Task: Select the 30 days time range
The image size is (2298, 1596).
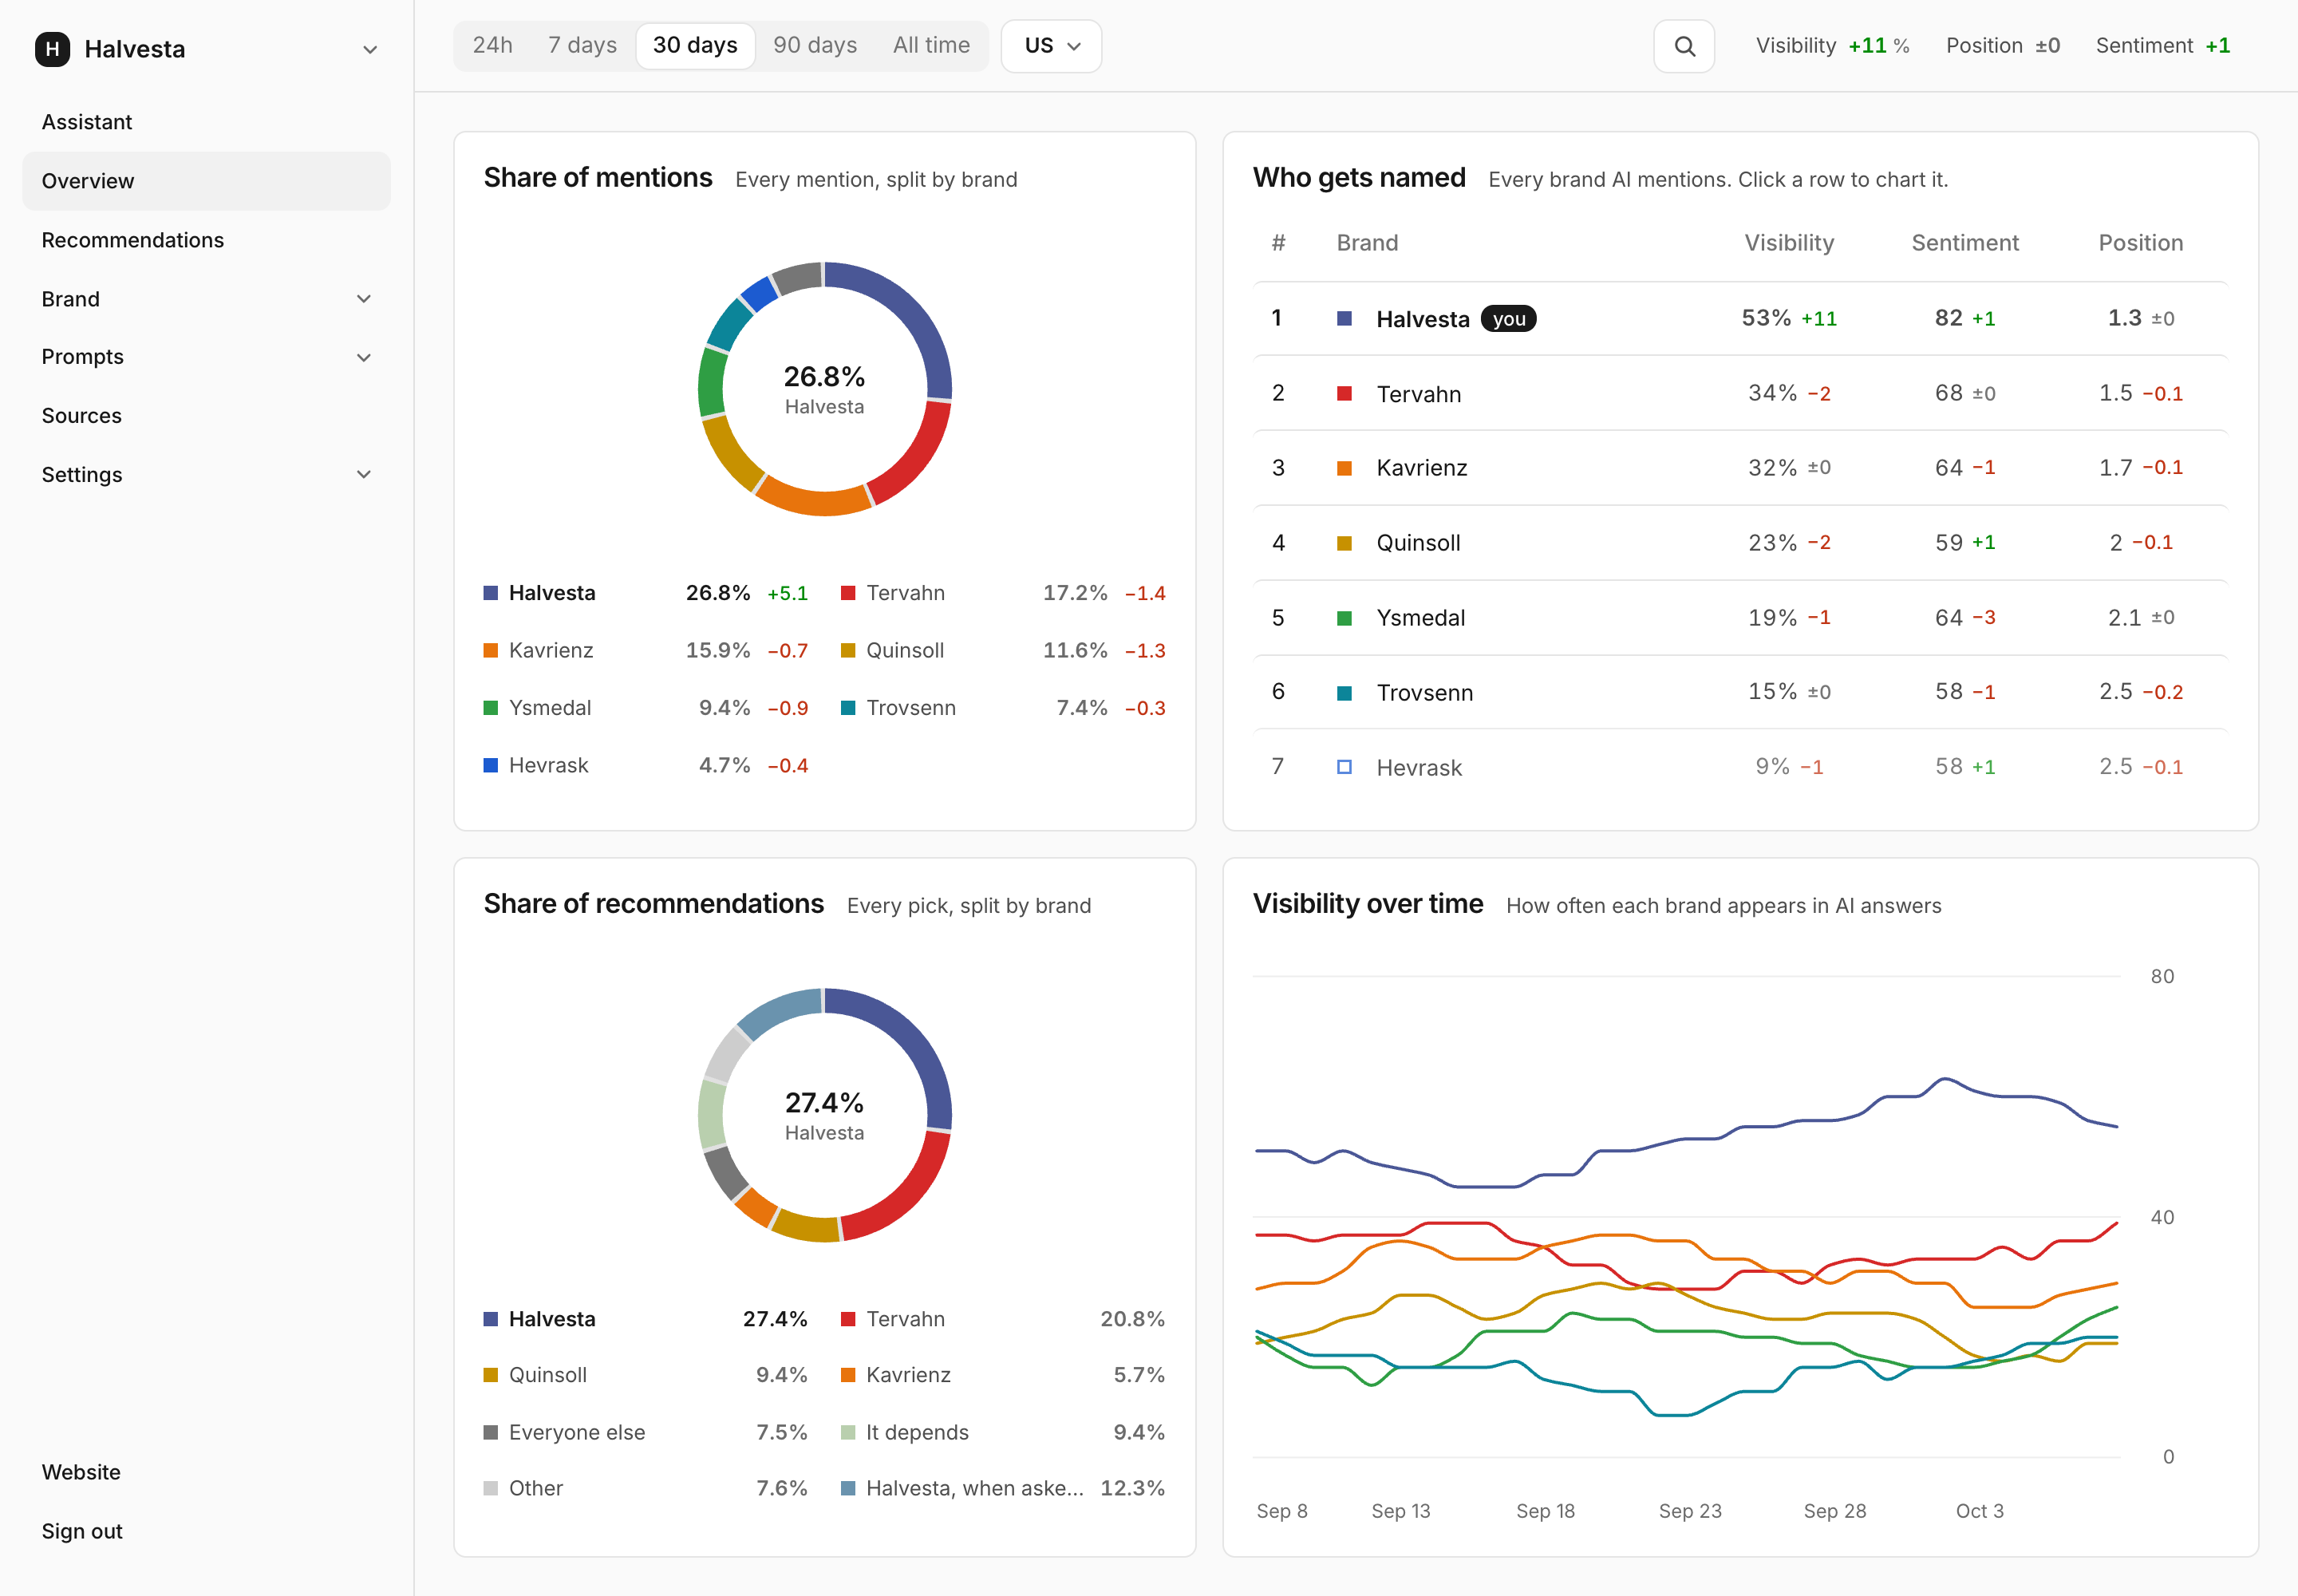Action: tap(695, 46)
